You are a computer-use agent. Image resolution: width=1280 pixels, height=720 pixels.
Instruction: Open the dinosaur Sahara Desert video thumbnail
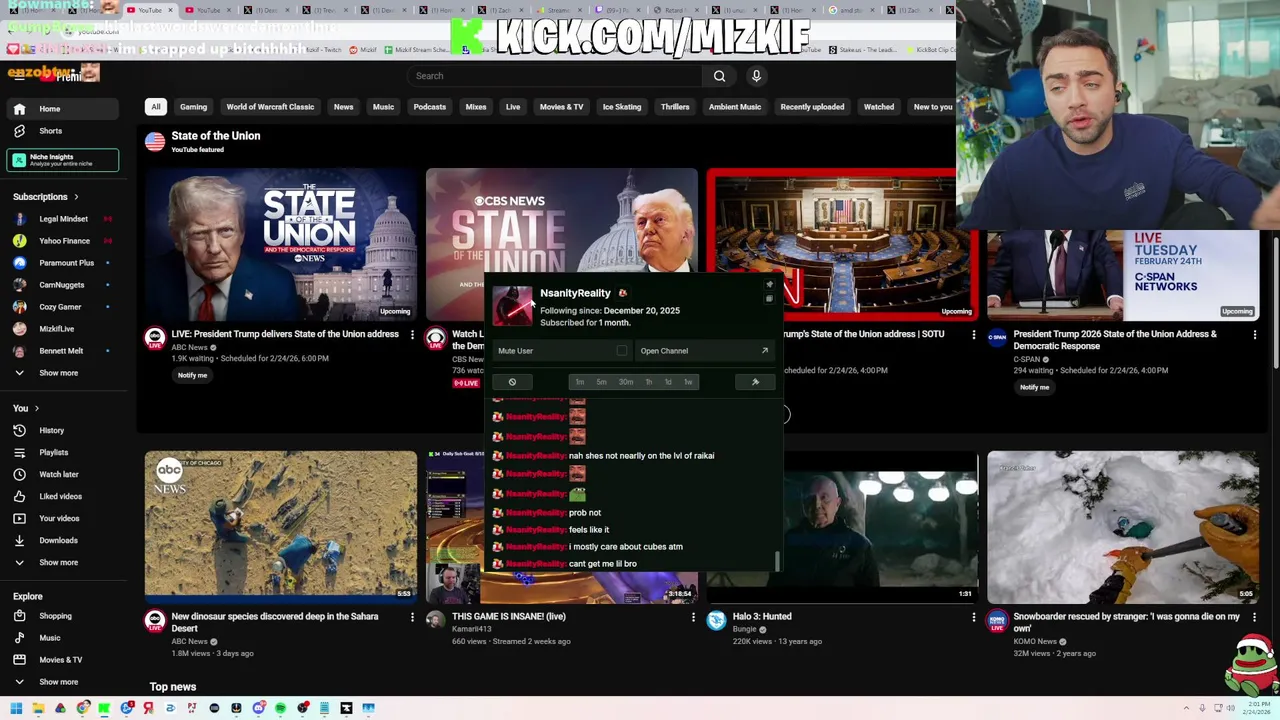(281, 527)
